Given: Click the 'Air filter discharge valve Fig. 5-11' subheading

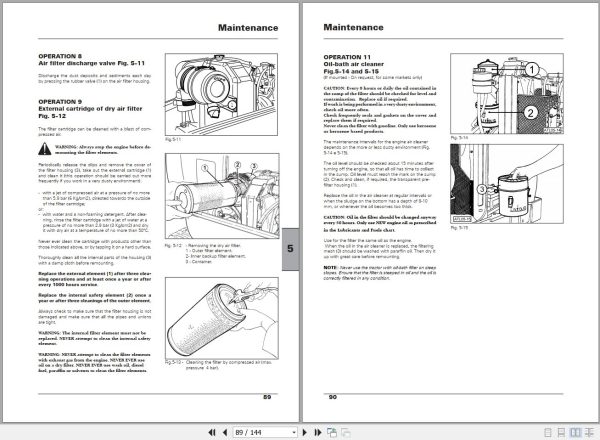Looking at the screenshot, I should coord(91,63).
